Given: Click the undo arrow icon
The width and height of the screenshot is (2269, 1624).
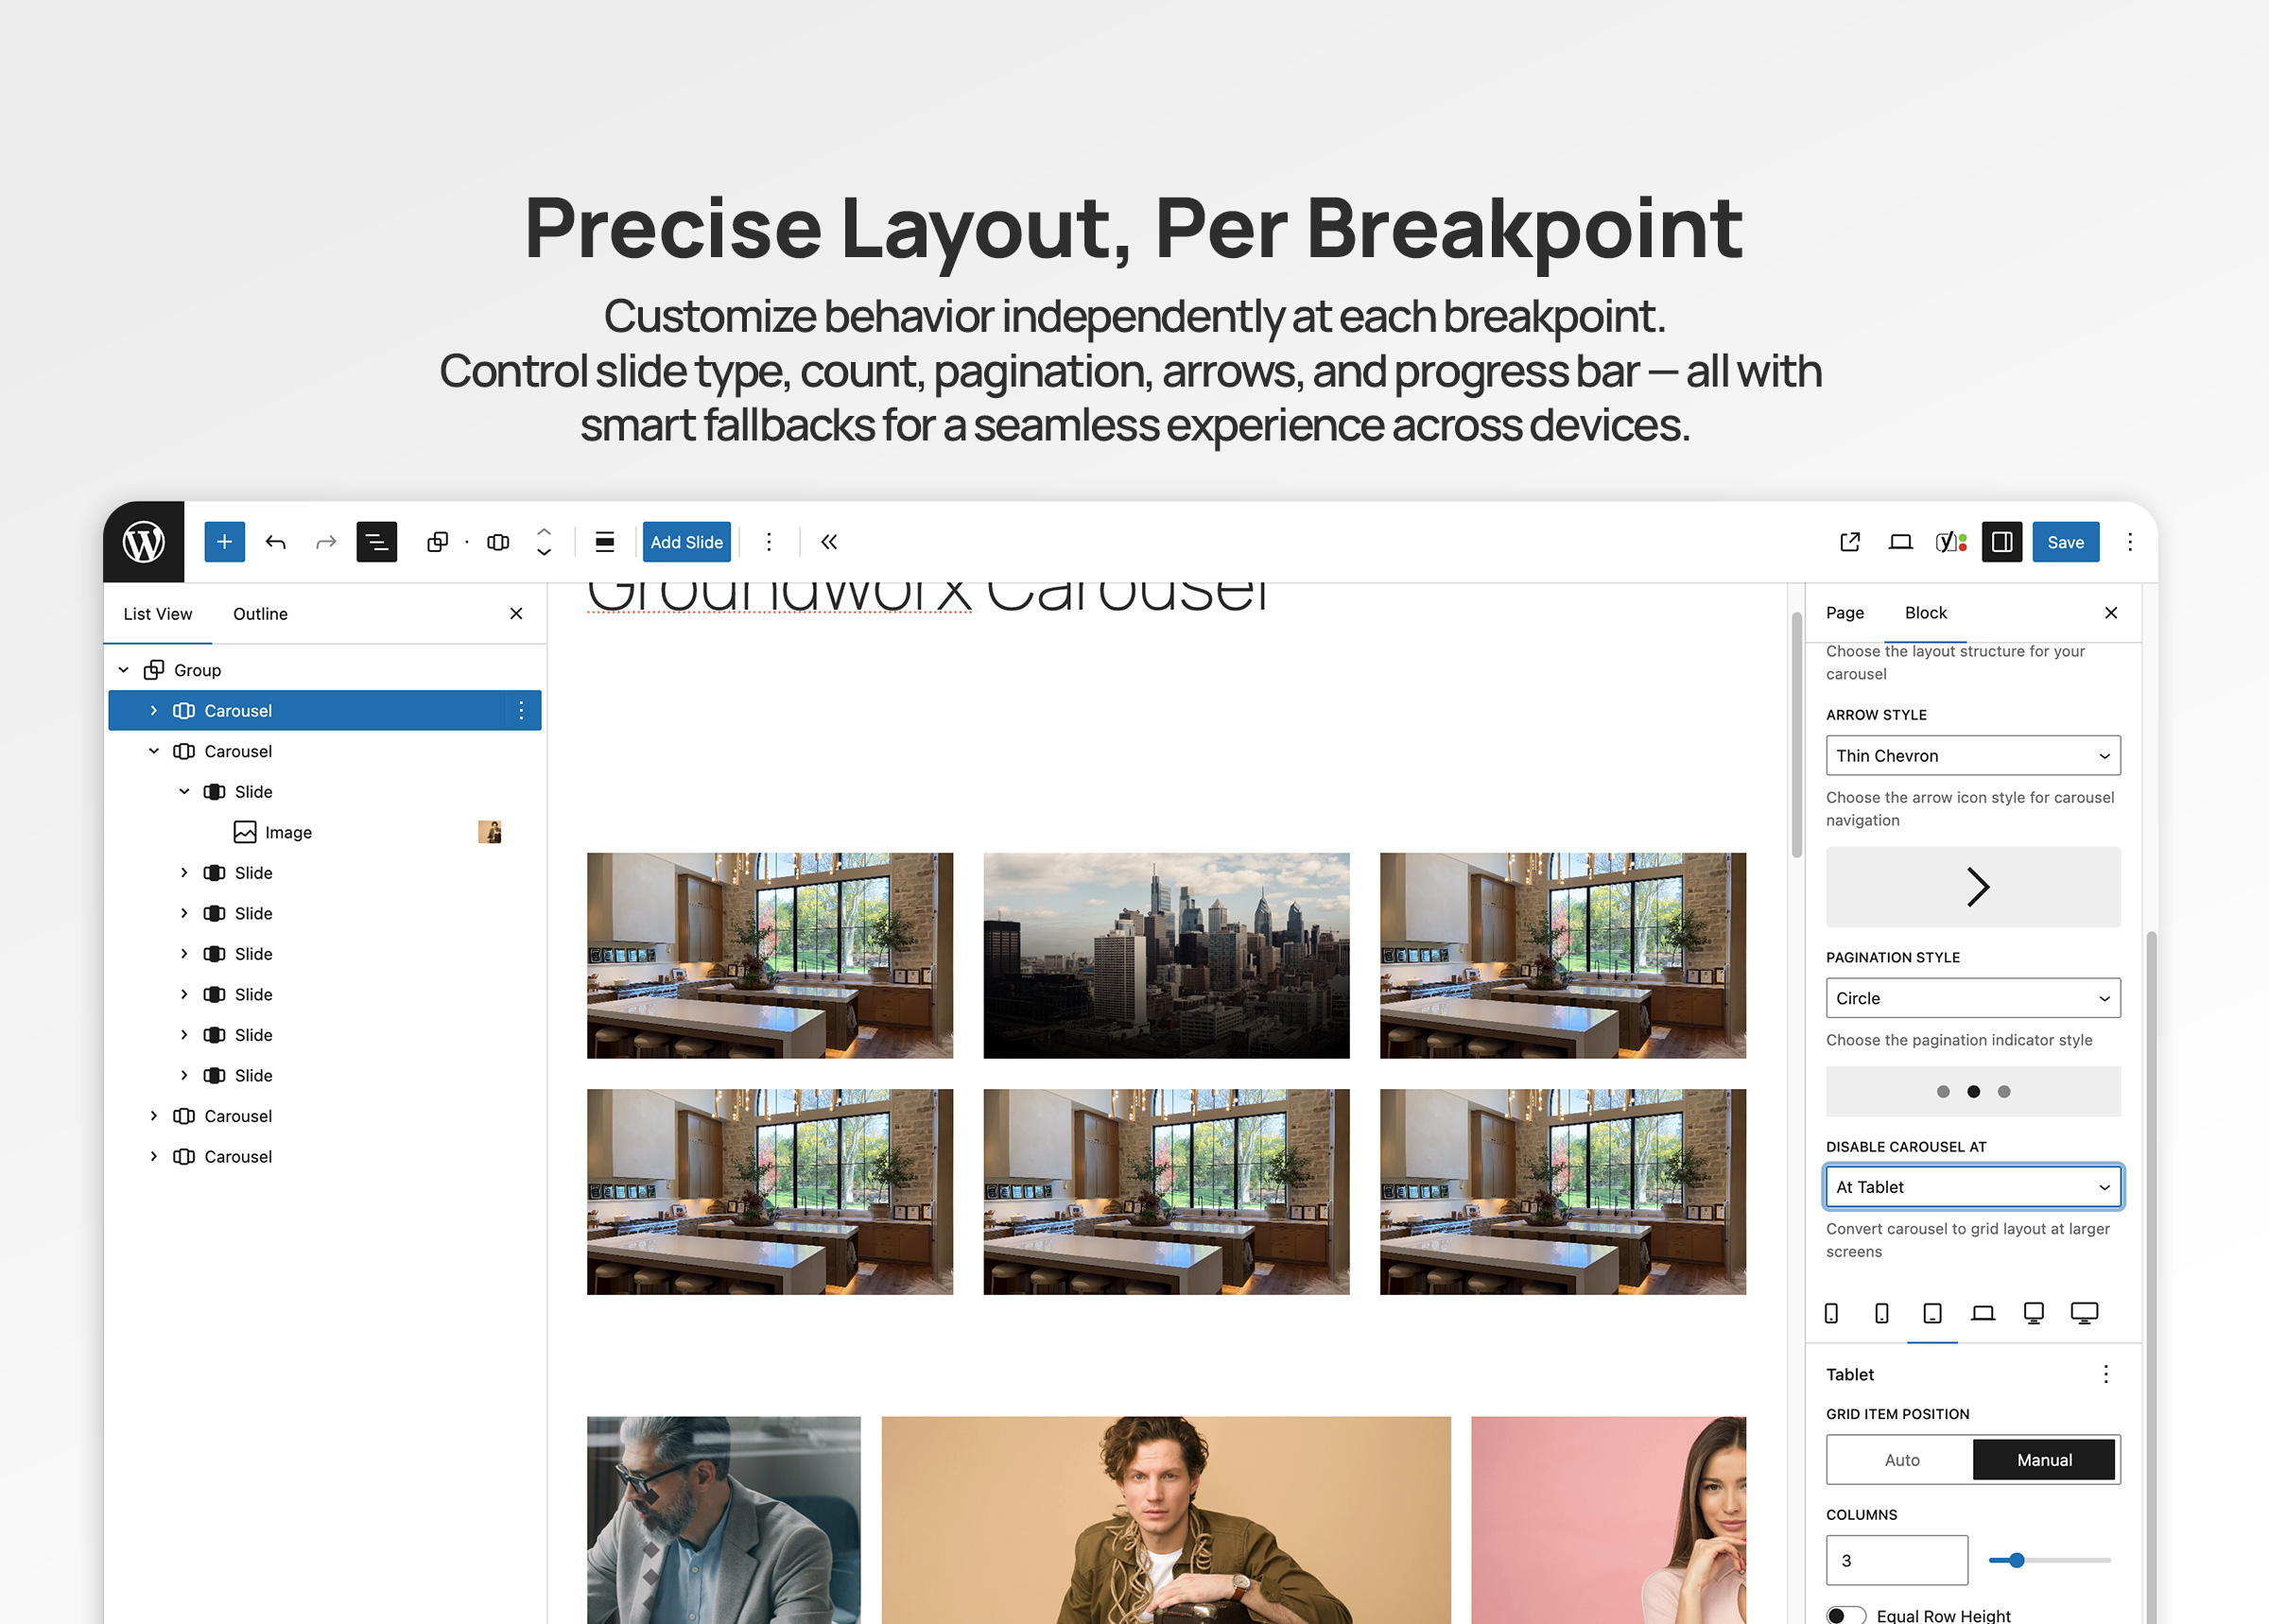Looking at the screenshot, I should 276,542.
